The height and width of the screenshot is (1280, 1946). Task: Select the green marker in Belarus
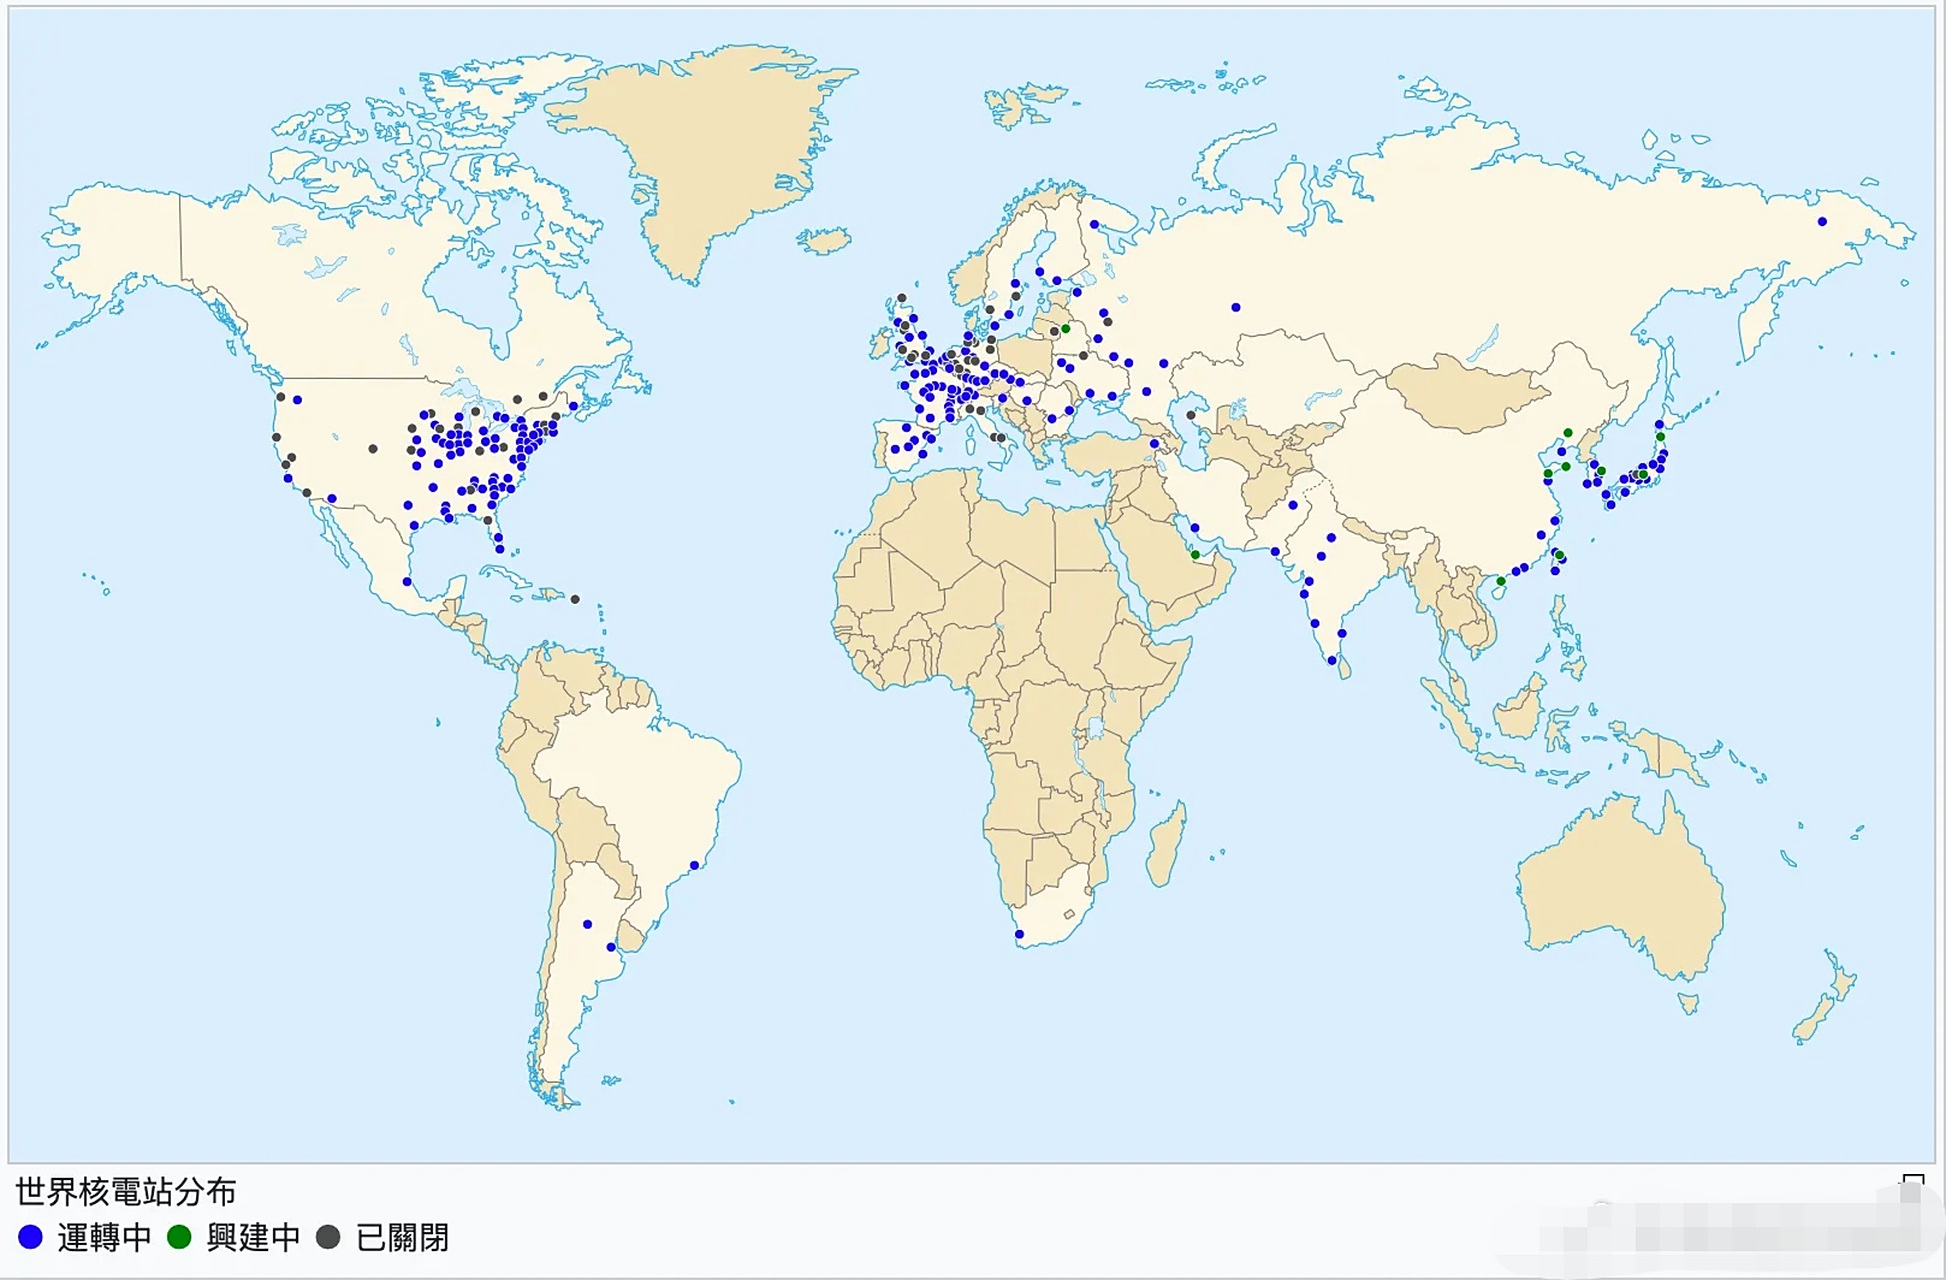[1065, 328]
